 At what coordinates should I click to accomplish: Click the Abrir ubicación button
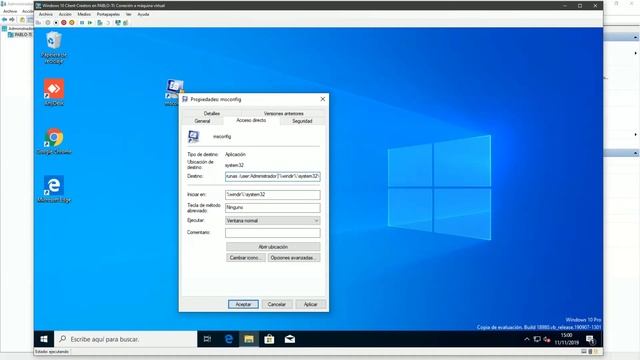[x=273, y=247]
